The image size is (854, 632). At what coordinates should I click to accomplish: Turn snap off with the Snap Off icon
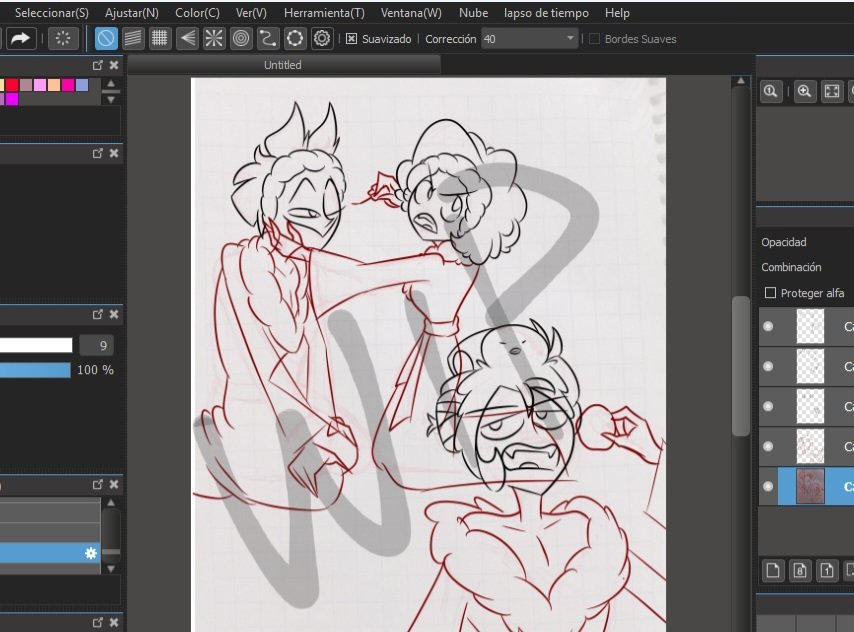tap(106, 39)
